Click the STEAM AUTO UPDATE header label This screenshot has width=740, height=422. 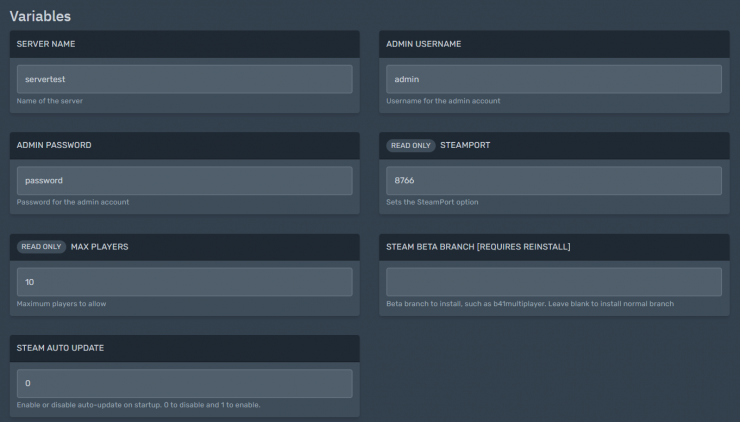[x=60, y=348]
